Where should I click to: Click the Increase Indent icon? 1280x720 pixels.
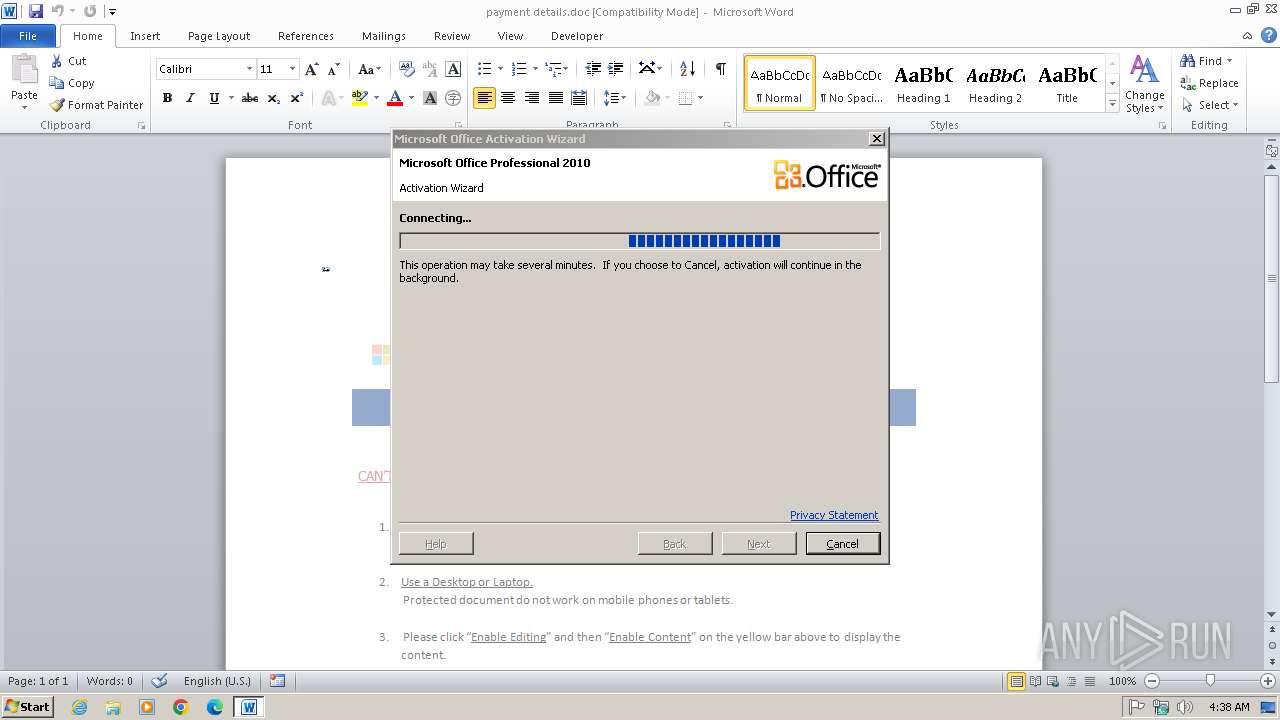point(616,69)
